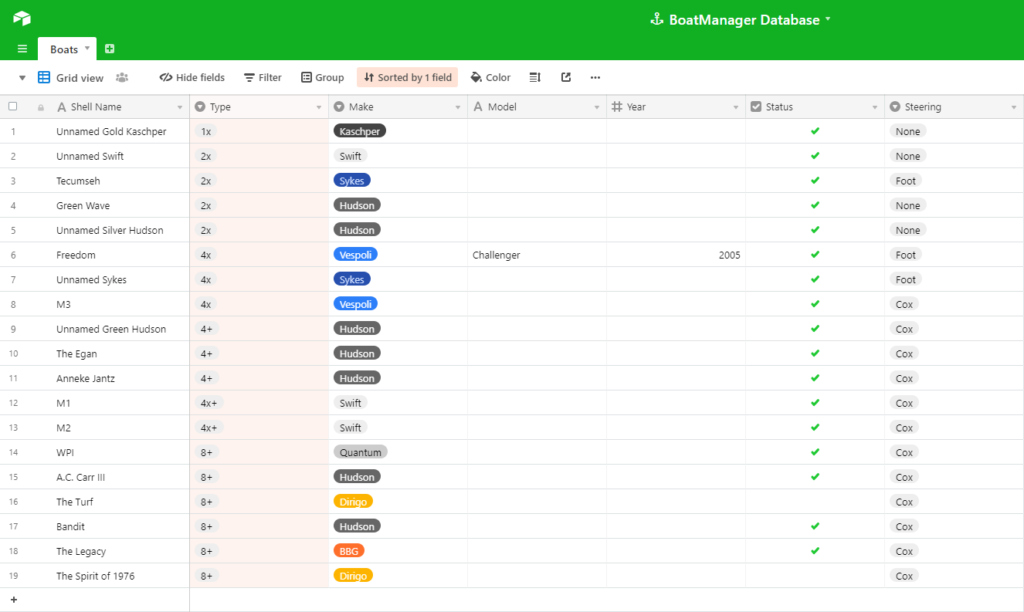Toggle Status check for The Legacy
Image resolution: width=1024 pixels, height=612 pixels.
point(815,551)
